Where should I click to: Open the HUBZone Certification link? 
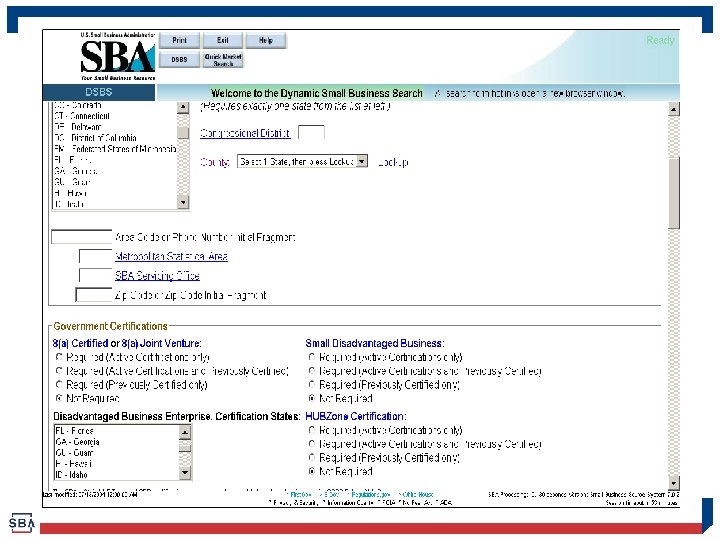tap(354, 416)
